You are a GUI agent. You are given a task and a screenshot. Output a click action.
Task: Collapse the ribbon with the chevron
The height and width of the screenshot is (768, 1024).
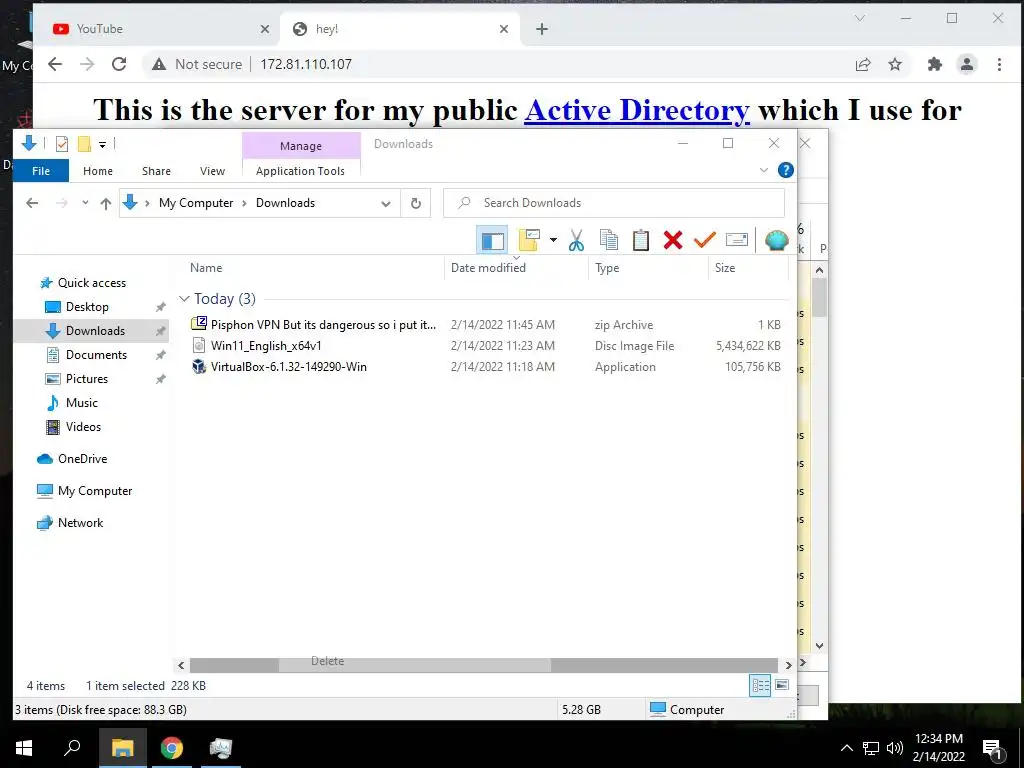[x=763, y=170]
